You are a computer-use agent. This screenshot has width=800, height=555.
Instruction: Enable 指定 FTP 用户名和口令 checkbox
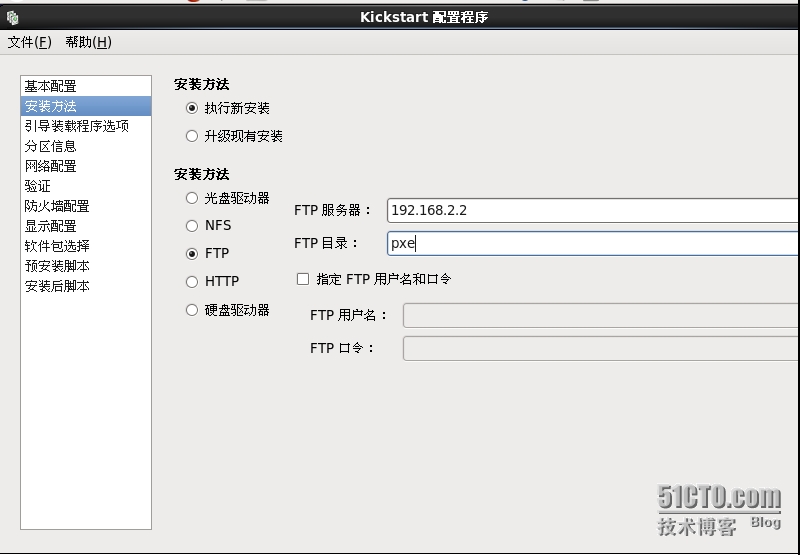click(x=303, y=279)
